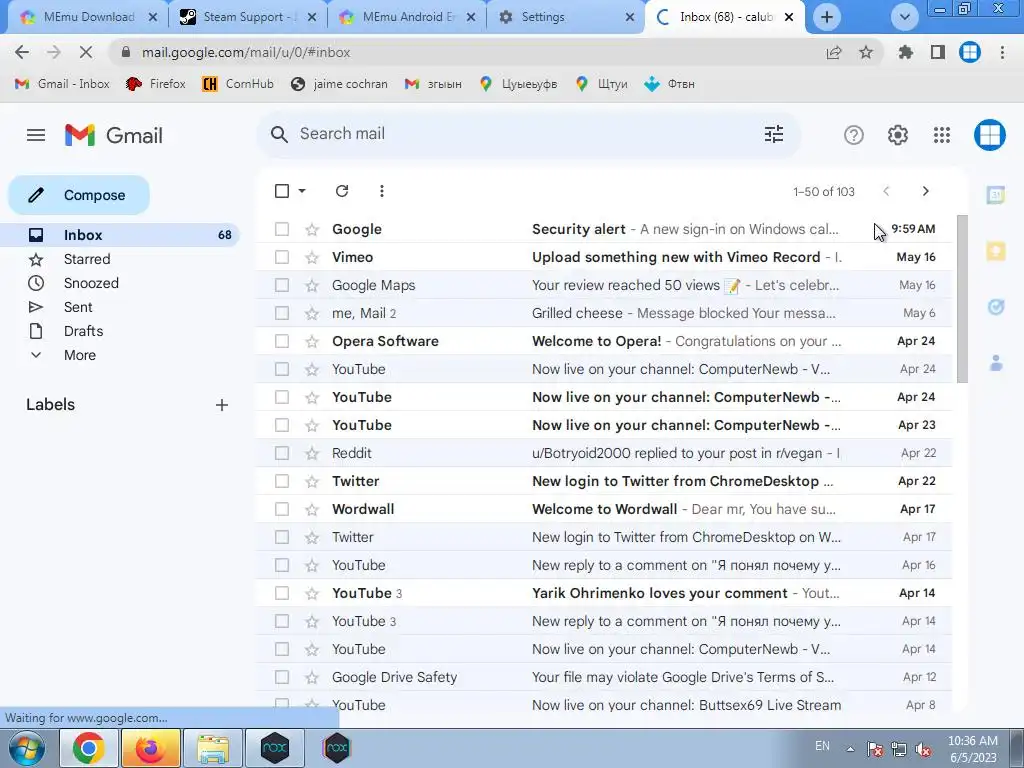Open Chrome tab search dropdown
The image size is (1024, 768).
tap(904, 17)
